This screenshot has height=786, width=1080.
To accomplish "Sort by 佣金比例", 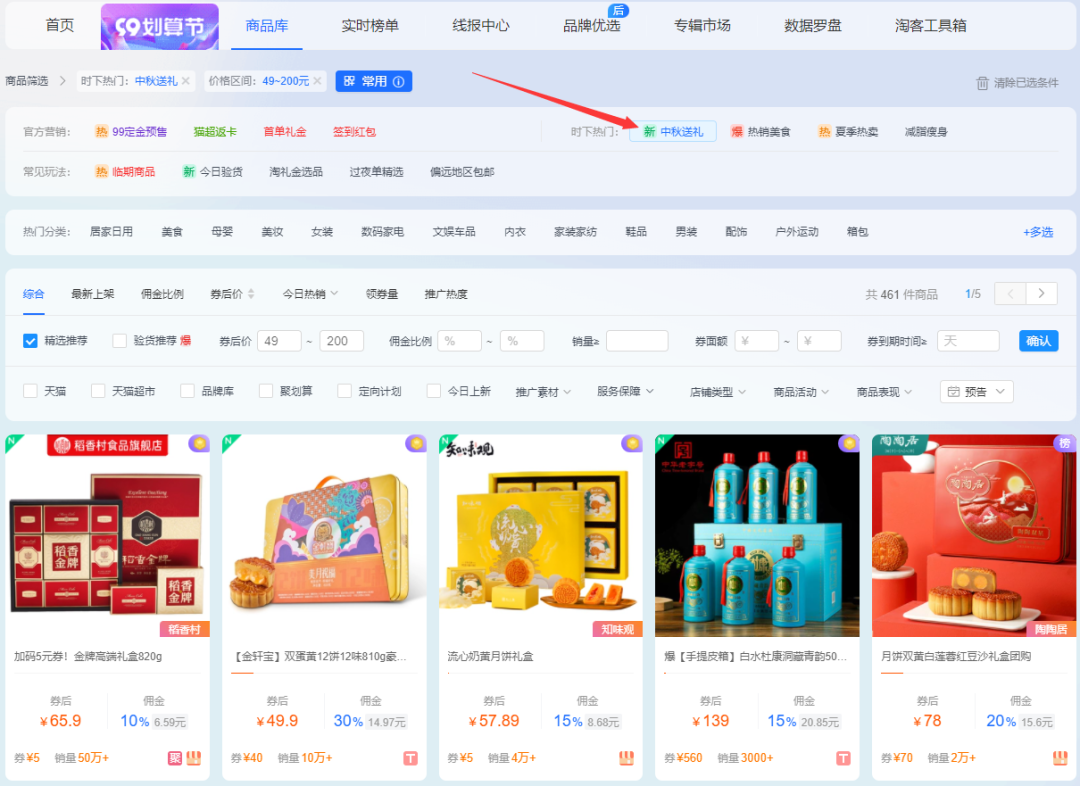I will click(x=163, y=294).
